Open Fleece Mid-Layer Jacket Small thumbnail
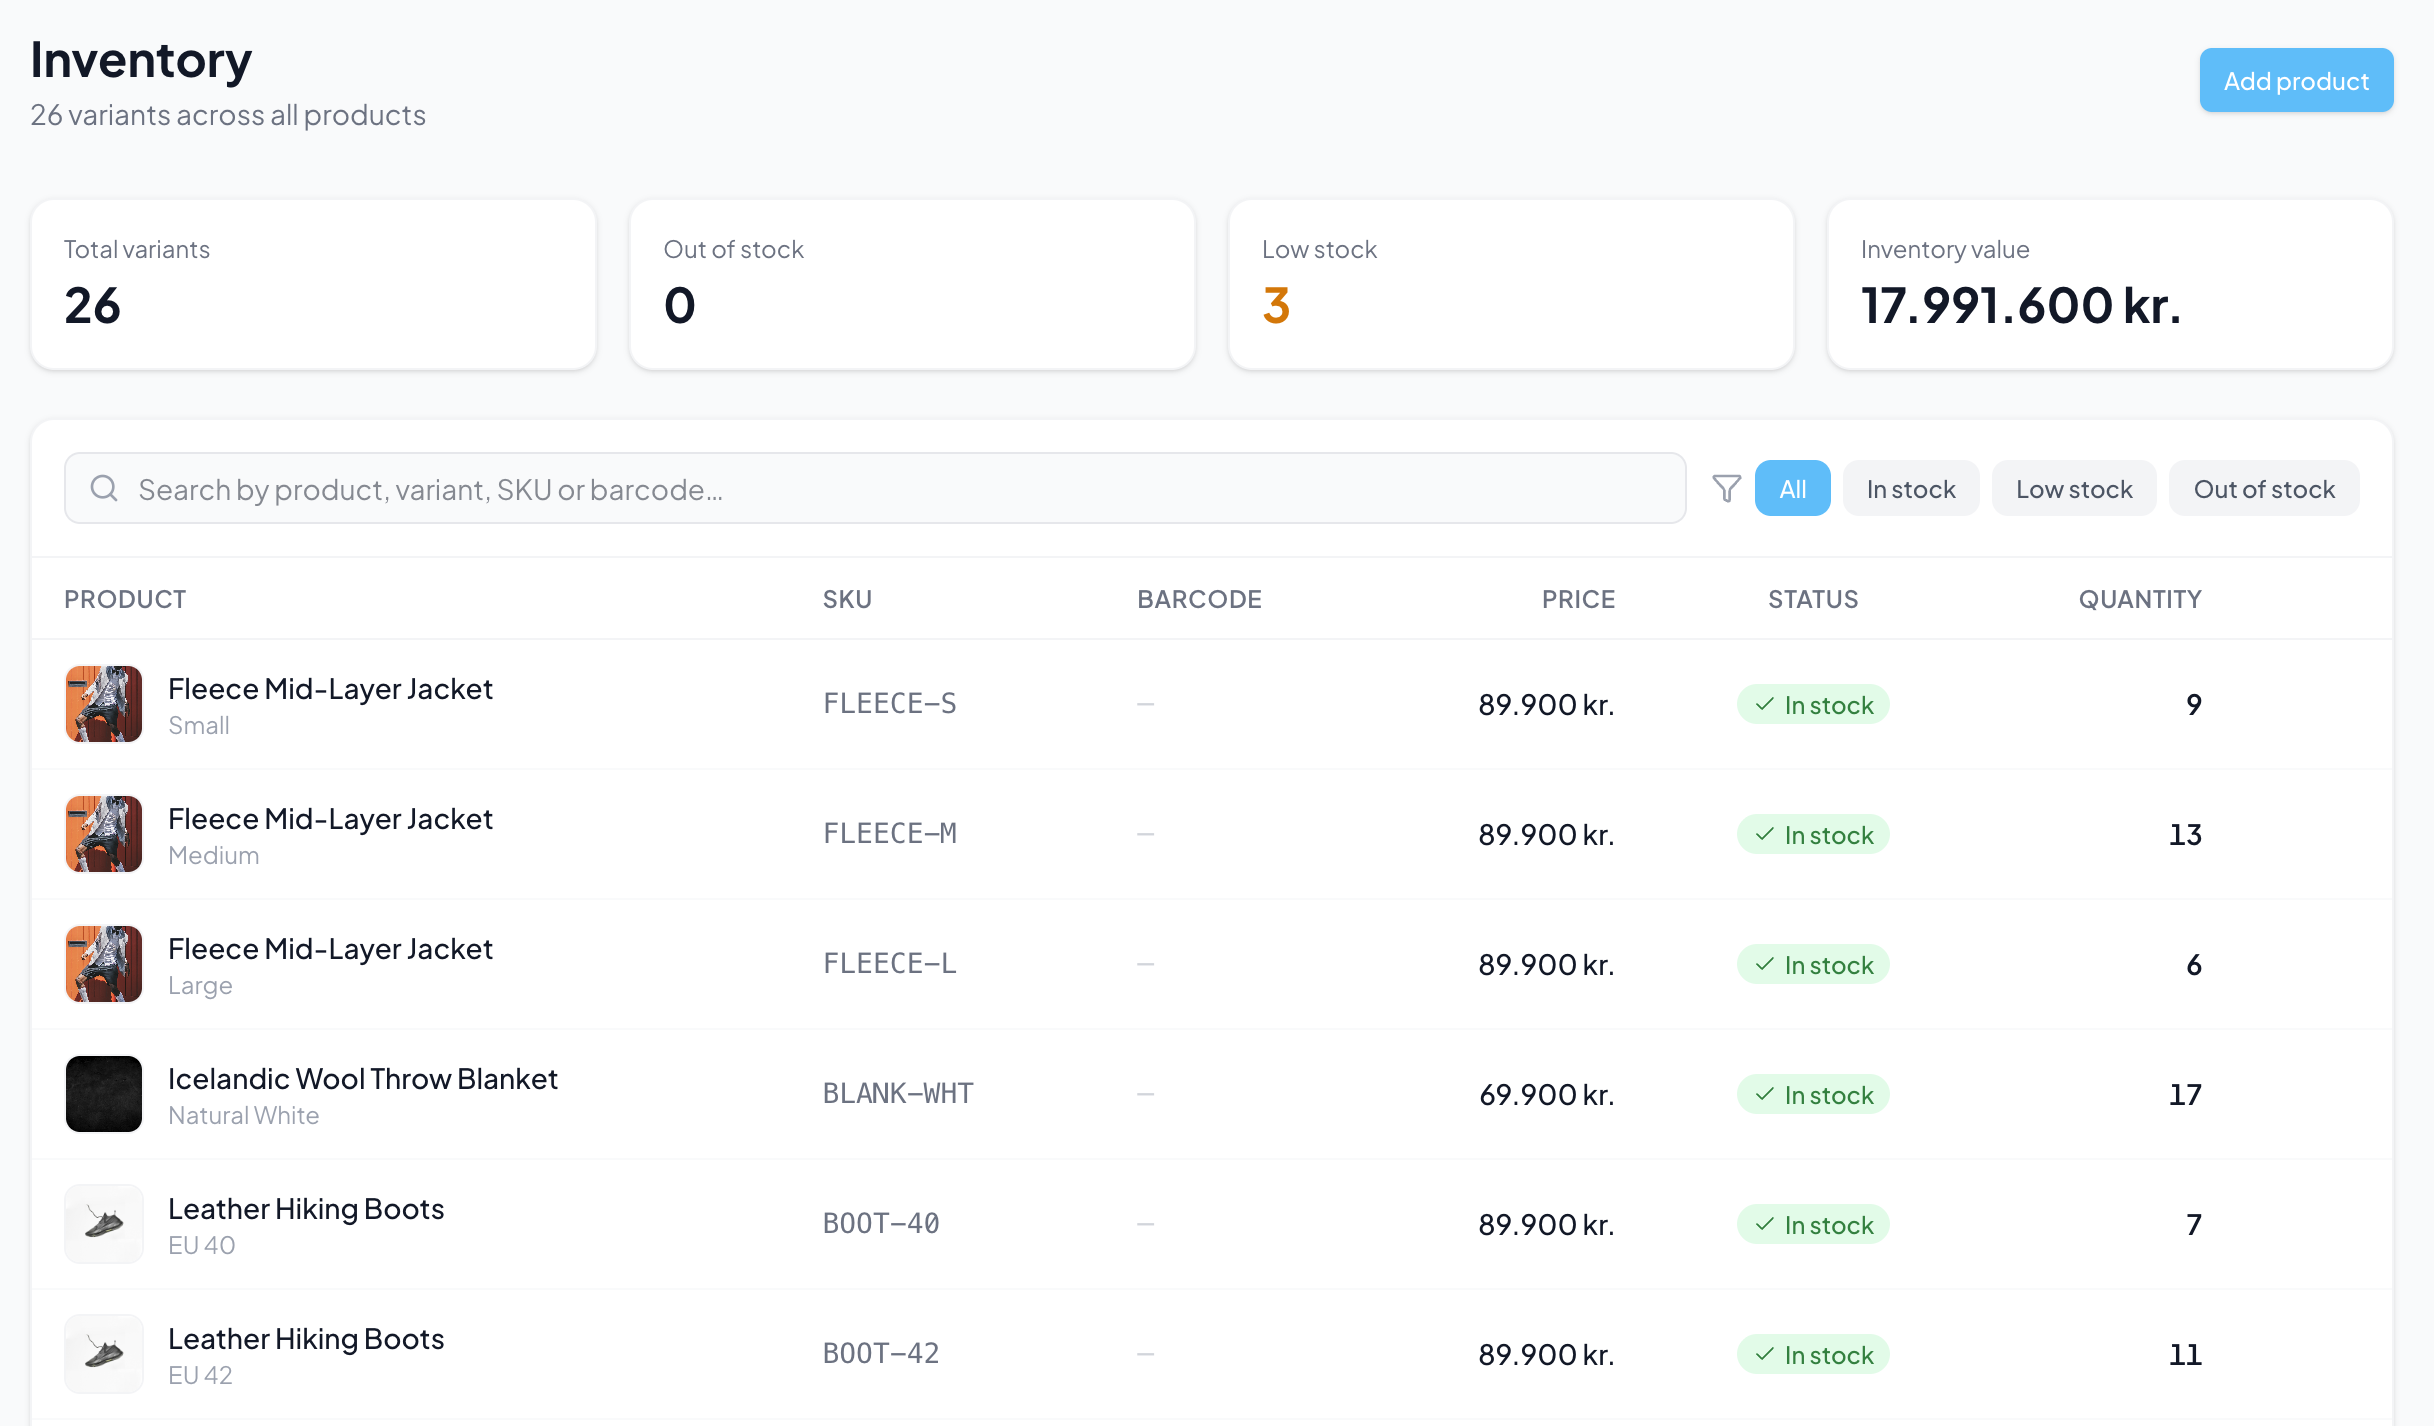2434x1426 pixels. pyautogui.click(x=104, y=704)
